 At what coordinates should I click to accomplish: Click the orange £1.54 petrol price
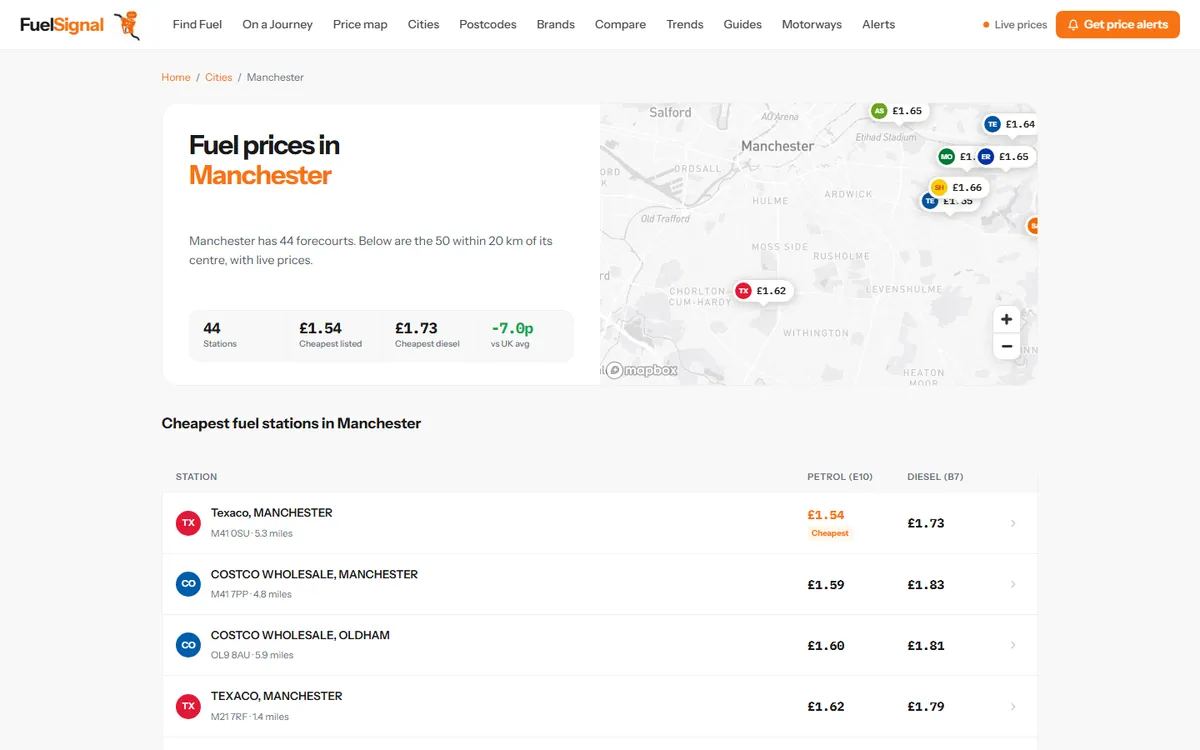click(x=826, y=515)
